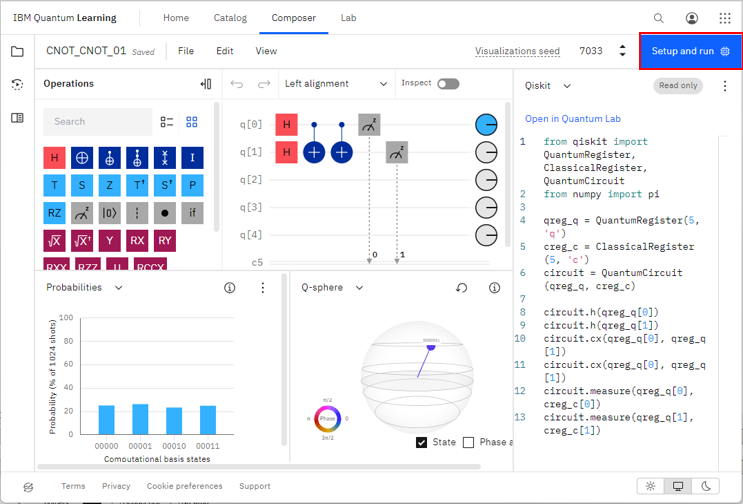Pick the 'if' conditional operation tile
This screenshot has width=743, height=504.
click(192, 213)
